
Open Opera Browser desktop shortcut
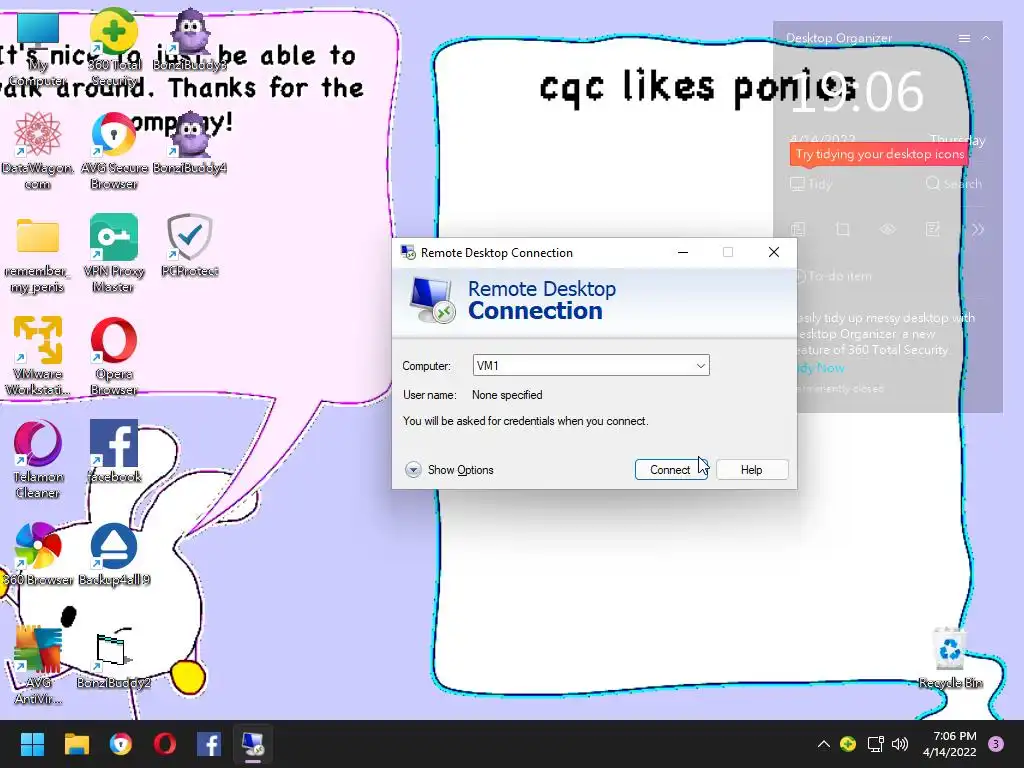tap(114, 356)
